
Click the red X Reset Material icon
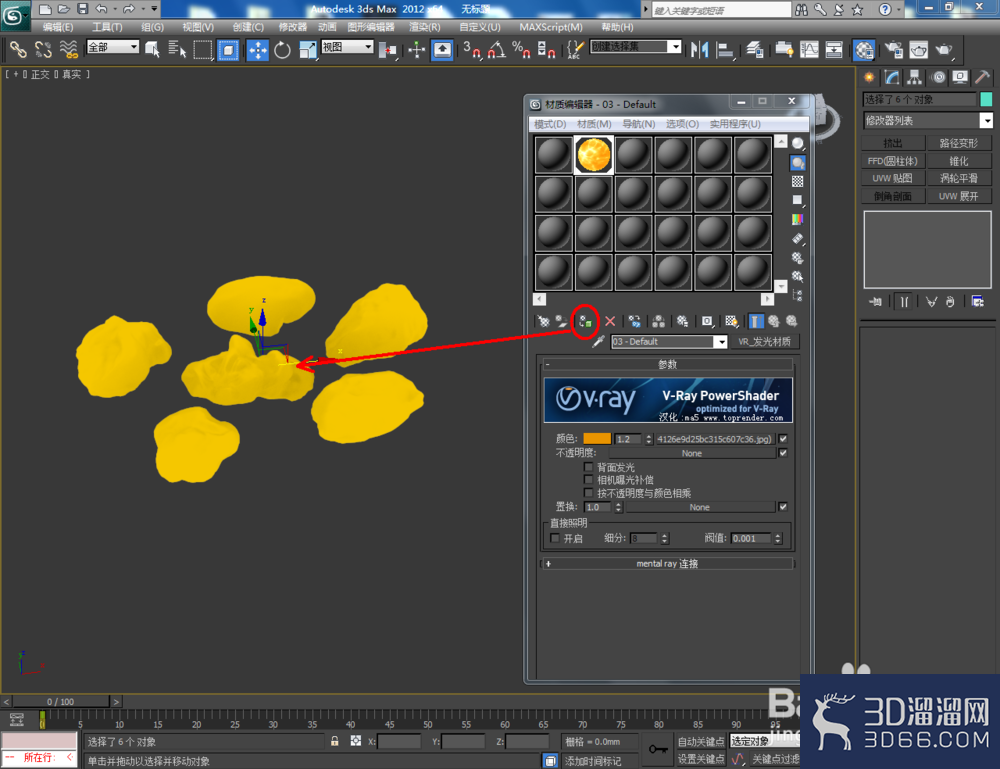coord(610,321)
